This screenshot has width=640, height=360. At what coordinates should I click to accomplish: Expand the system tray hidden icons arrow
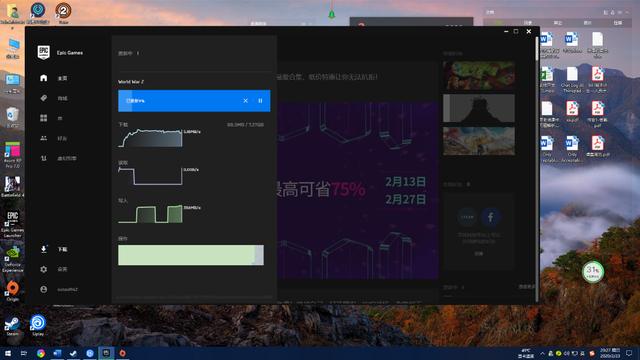542,353
